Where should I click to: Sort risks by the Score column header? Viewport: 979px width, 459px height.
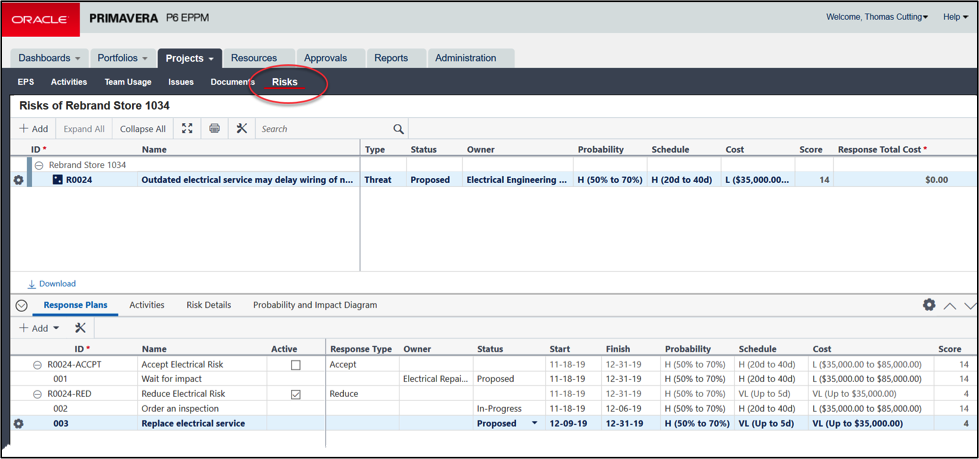pos(810,150)
